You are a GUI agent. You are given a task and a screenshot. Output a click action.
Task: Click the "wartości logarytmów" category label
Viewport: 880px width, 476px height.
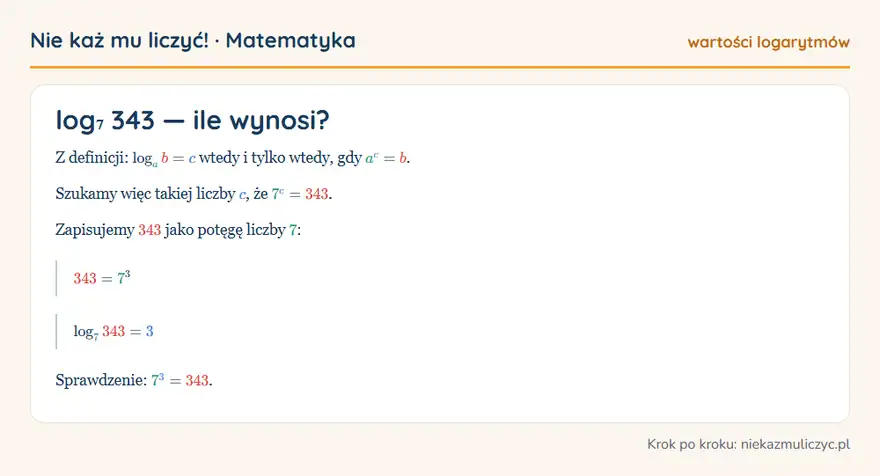tap(768, 42)
